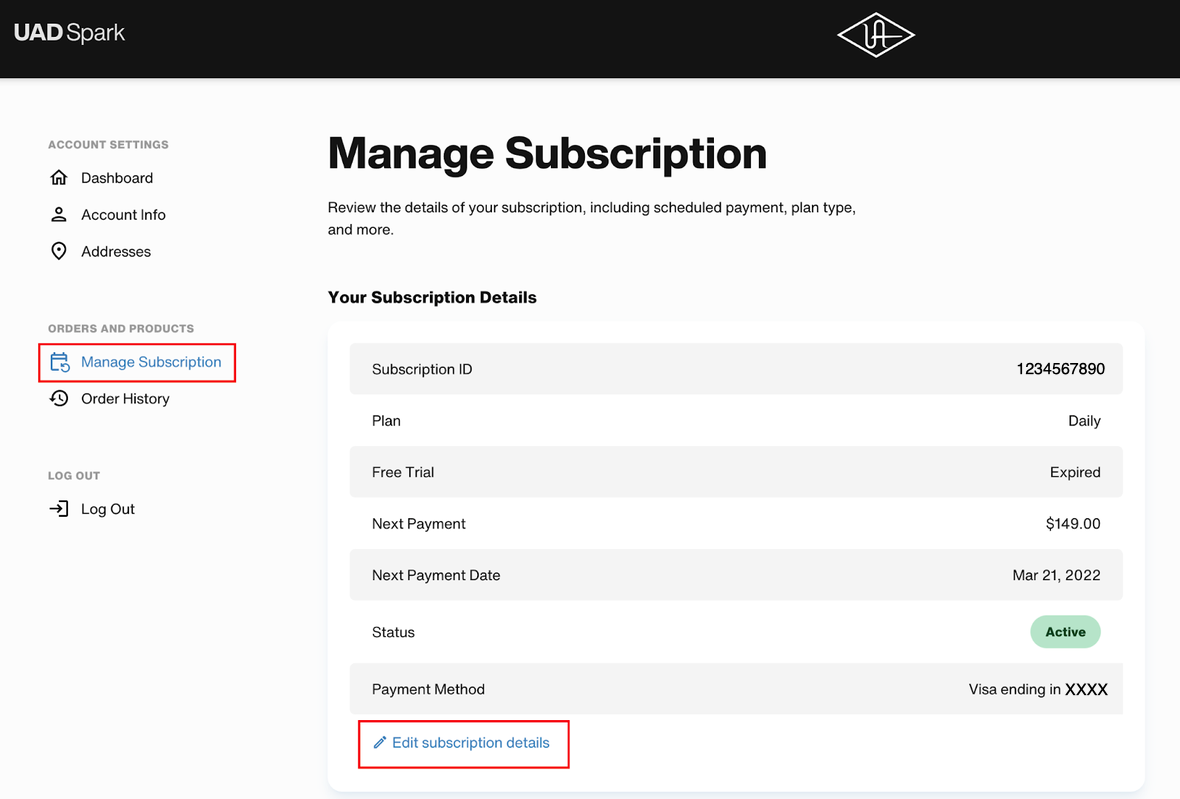Click the Payment Method label
The height and width of the screenshot is (799, 1180).
click(428, 689)
